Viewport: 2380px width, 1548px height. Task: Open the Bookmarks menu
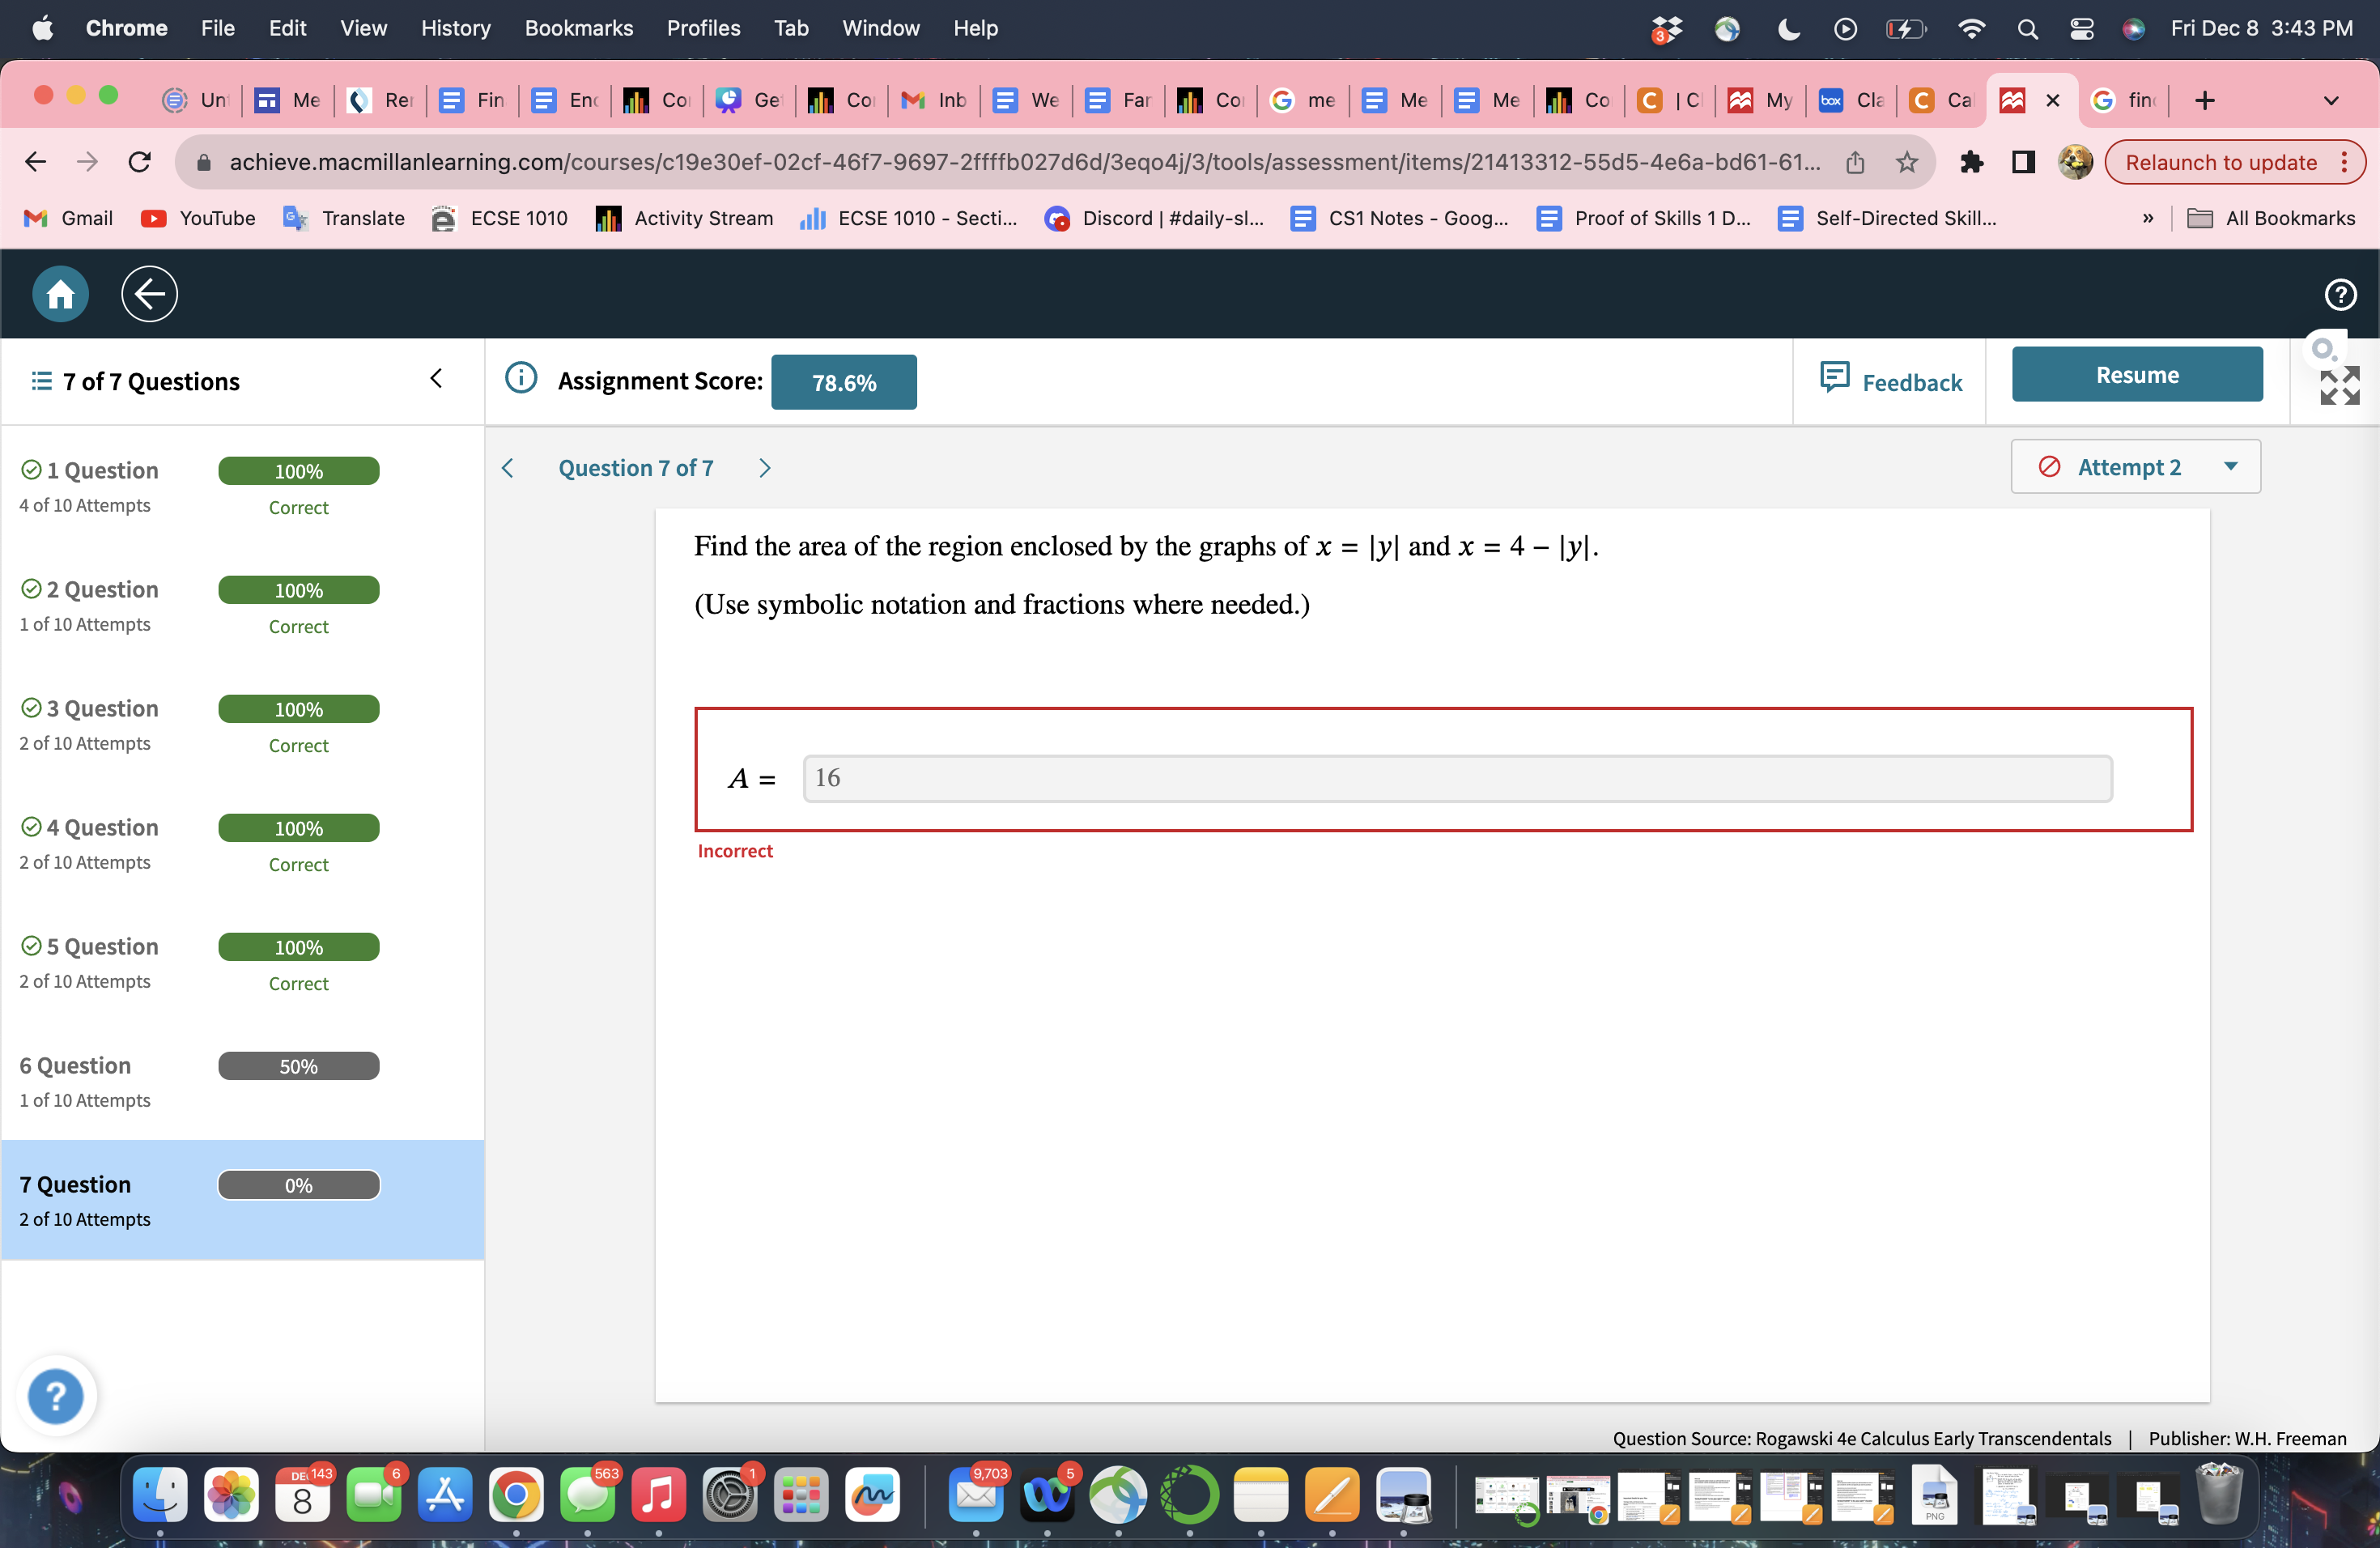(578, 28)
